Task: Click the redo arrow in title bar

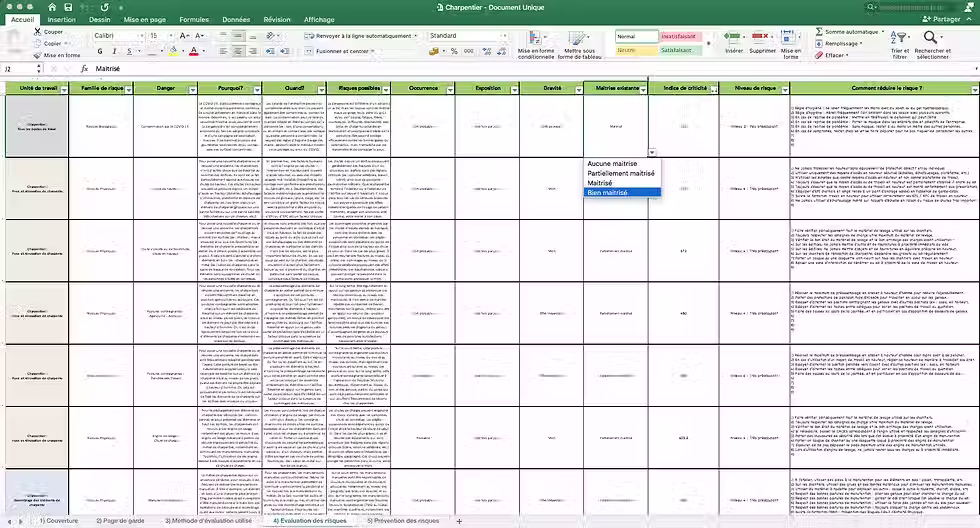Action: tap(104, 7)
